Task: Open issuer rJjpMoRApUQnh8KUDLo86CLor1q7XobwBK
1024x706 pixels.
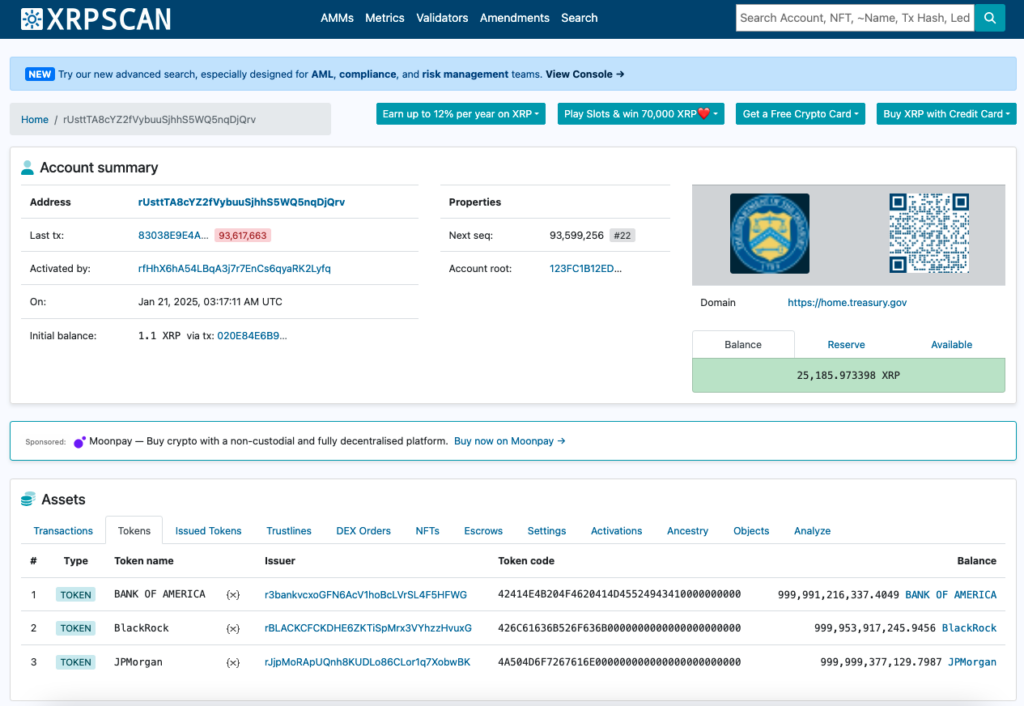Action: [368, 662]
